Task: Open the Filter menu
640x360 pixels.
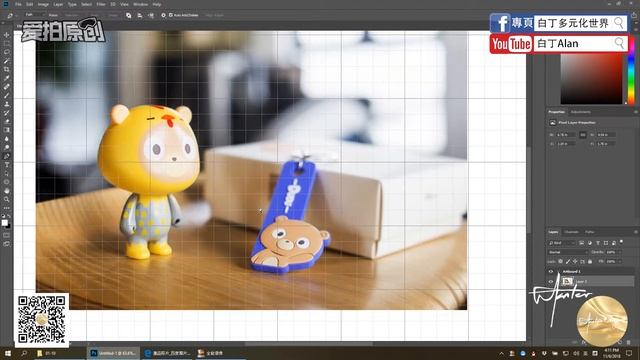Action: pos(101,4)
